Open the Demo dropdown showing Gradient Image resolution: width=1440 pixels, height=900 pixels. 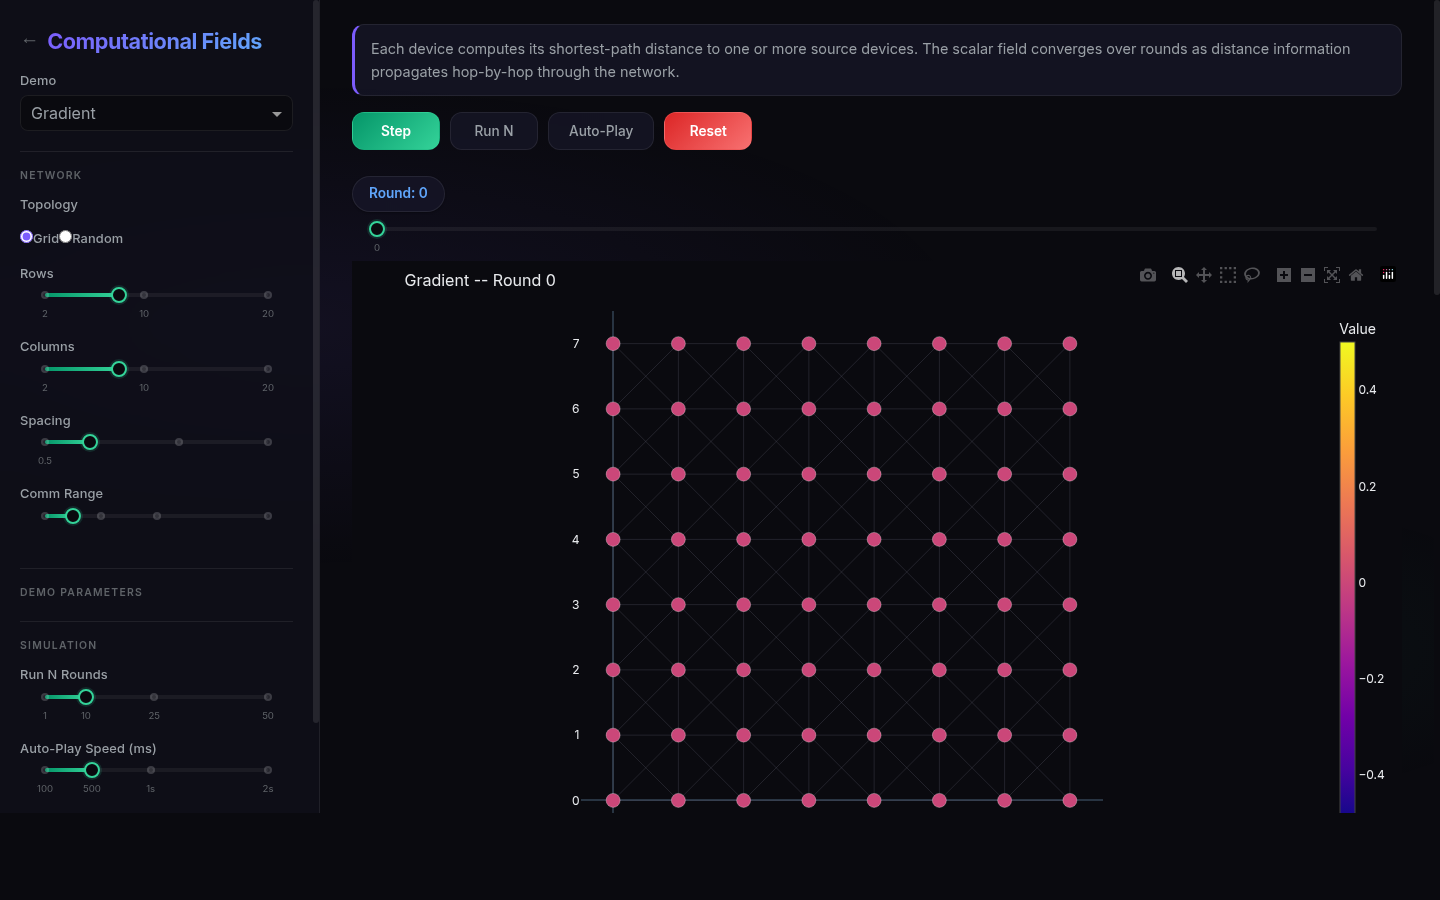point(156,114)
